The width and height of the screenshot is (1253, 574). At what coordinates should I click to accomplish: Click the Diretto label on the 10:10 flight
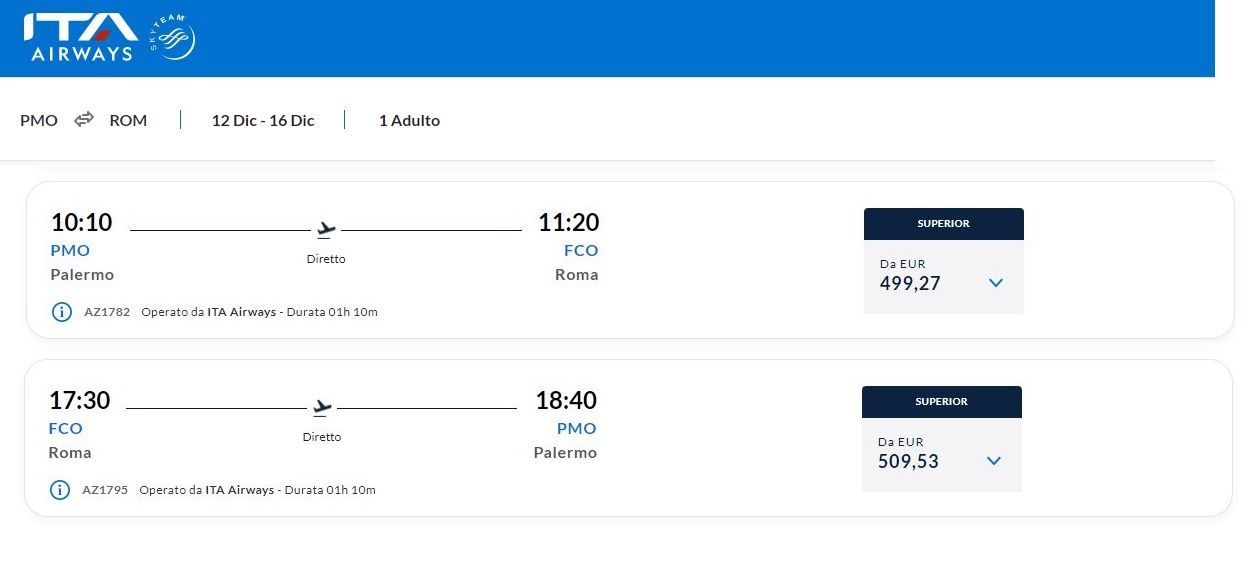pyautogui.click(x=326, y=259)
